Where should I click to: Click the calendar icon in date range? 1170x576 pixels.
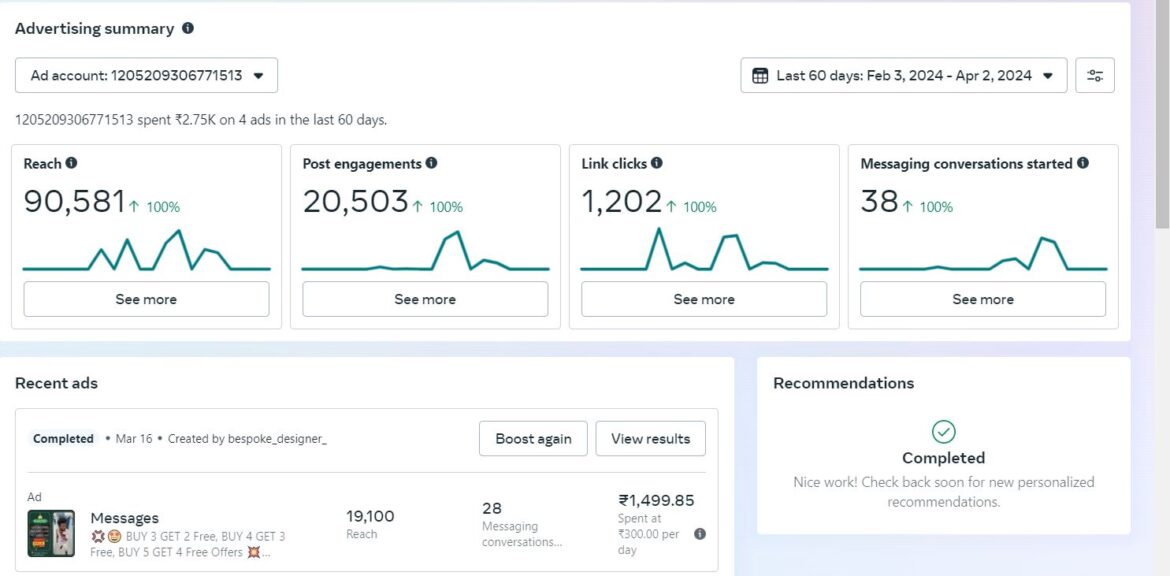point(760,75)
